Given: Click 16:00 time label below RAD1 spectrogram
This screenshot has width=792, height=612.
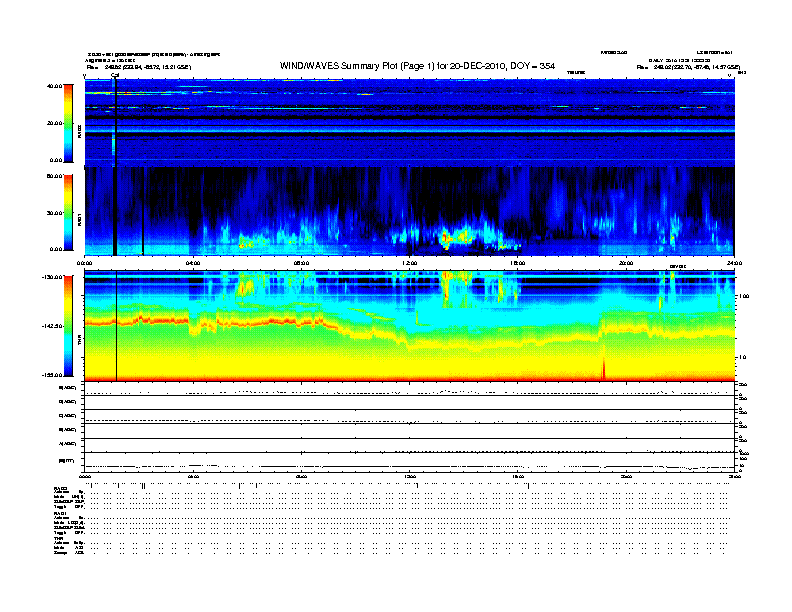Looking at the screenshot, I should [x=518, y=263].
